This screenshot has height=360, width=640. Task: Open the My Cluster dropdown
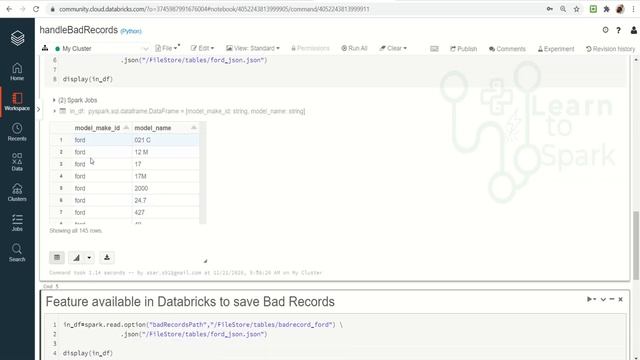point(102,49)
